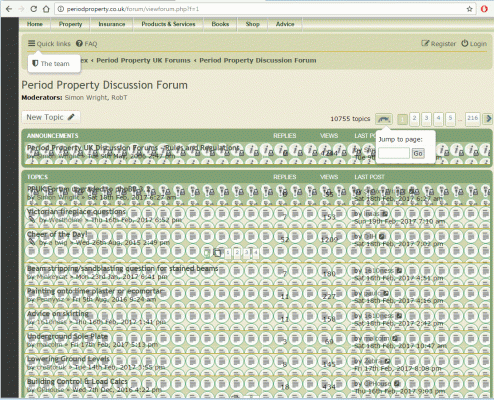Open Beam stripping/sandblasting question topic

[123, 268]
